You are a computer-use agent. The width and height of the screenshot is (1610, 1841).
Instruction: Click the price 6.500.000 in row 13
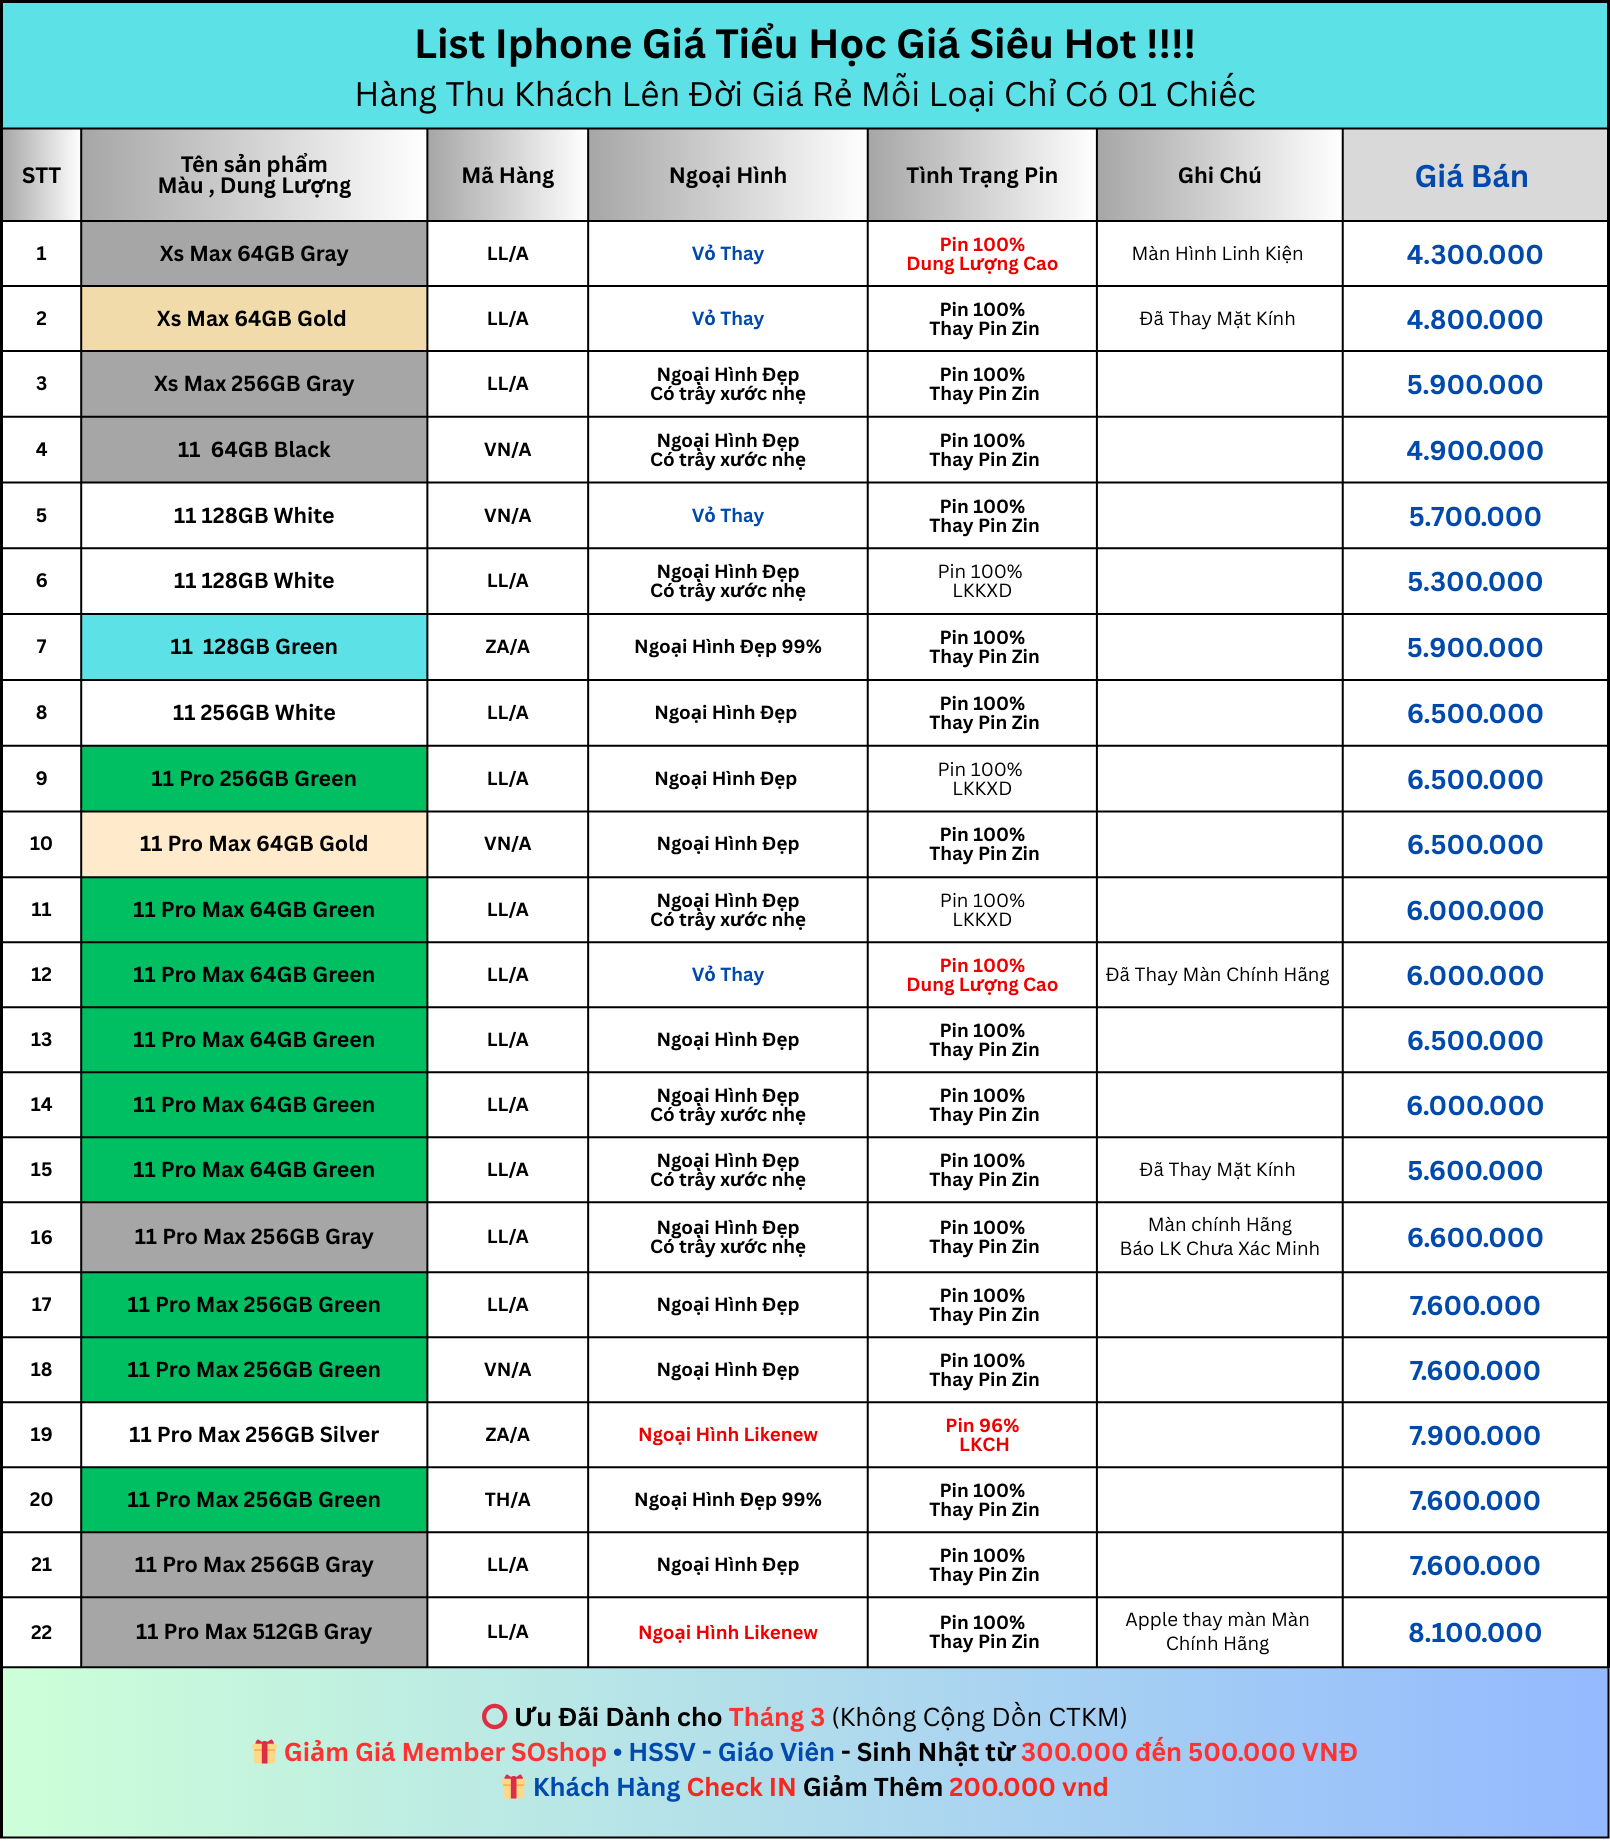click(1475, 1041)
